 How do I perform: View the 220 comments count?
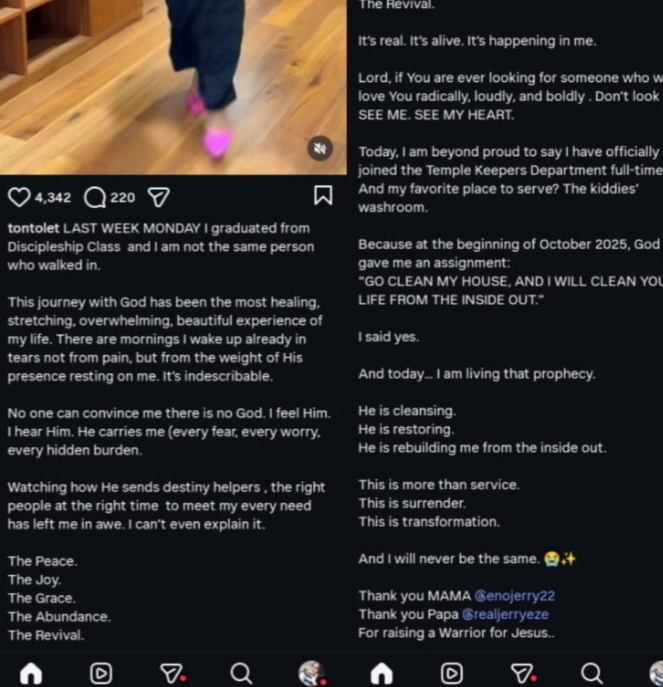123,198
